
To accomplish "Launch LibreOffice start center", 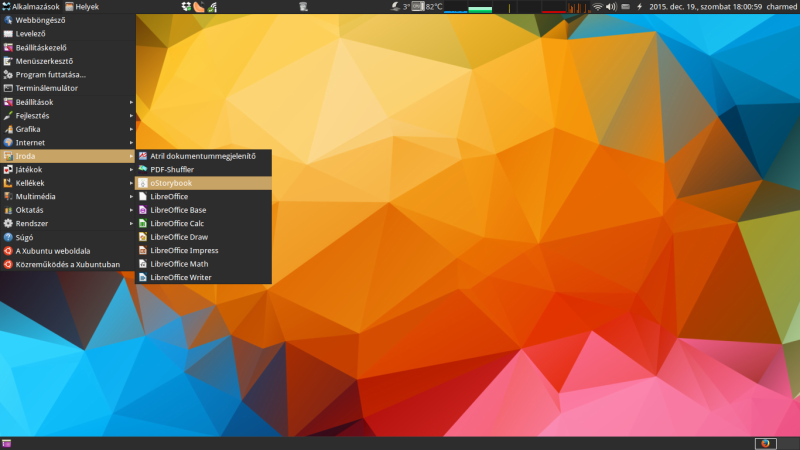I will tap(203, 196).
